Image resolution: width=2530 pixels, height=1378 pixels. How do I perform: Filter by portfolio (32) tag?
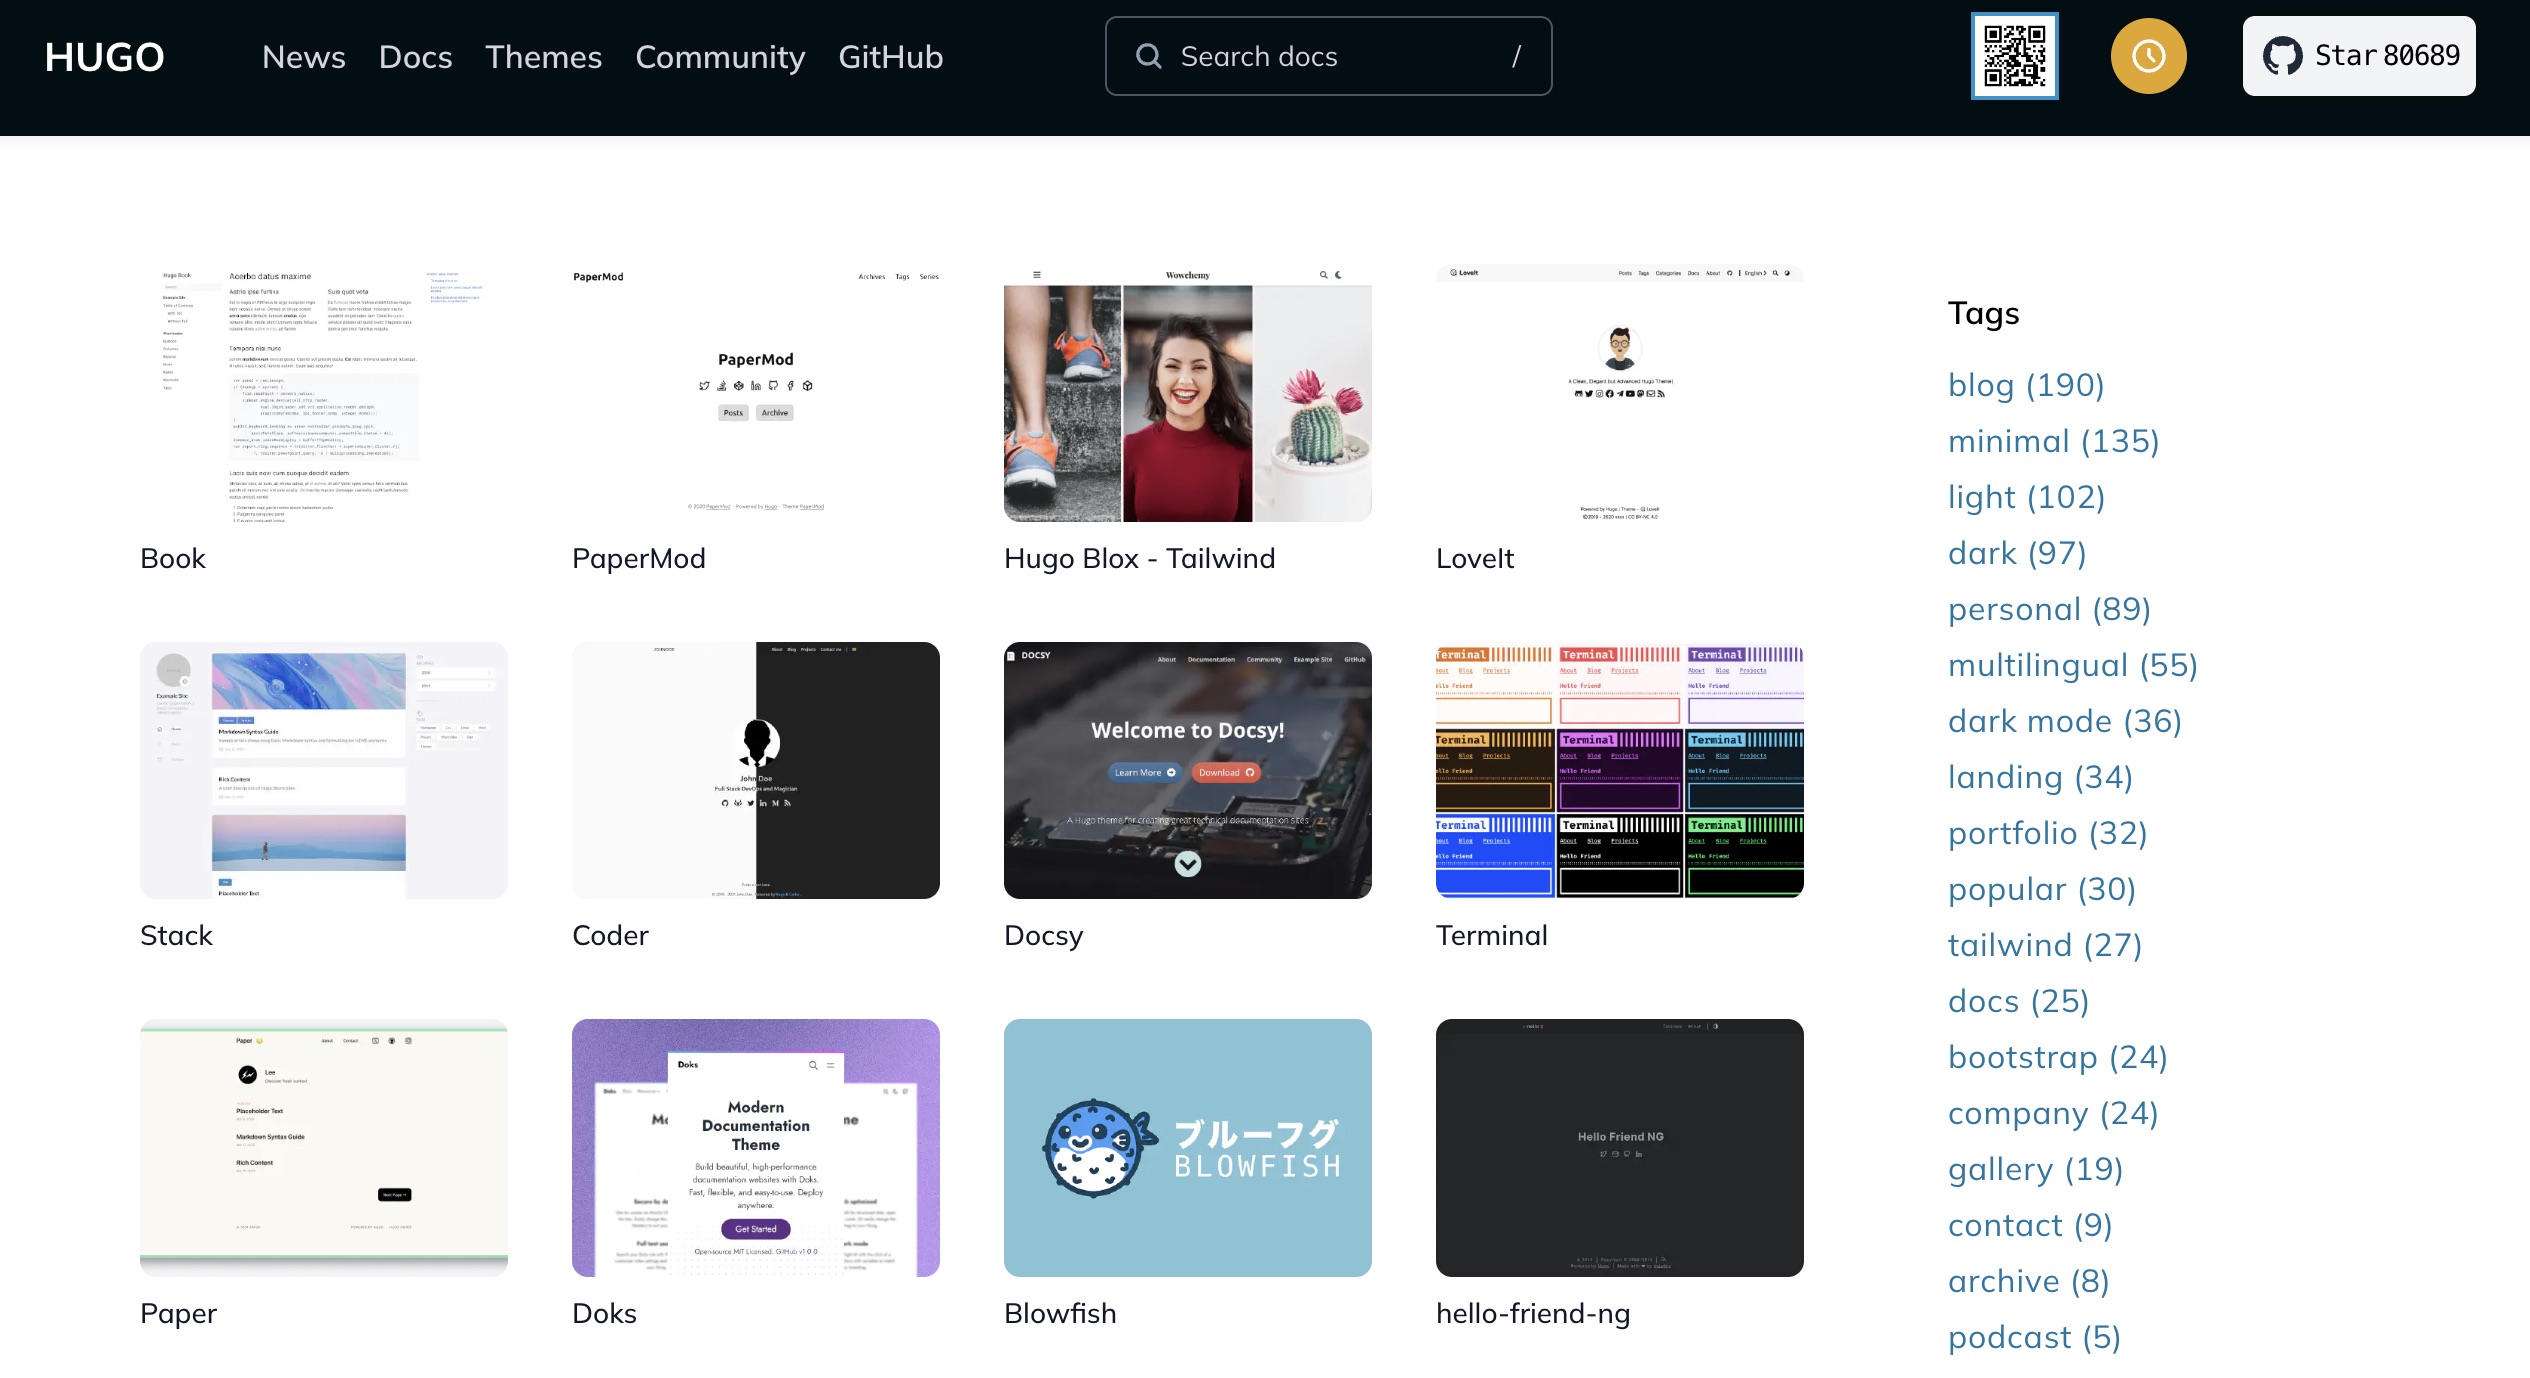click(x=2048, y=833)
